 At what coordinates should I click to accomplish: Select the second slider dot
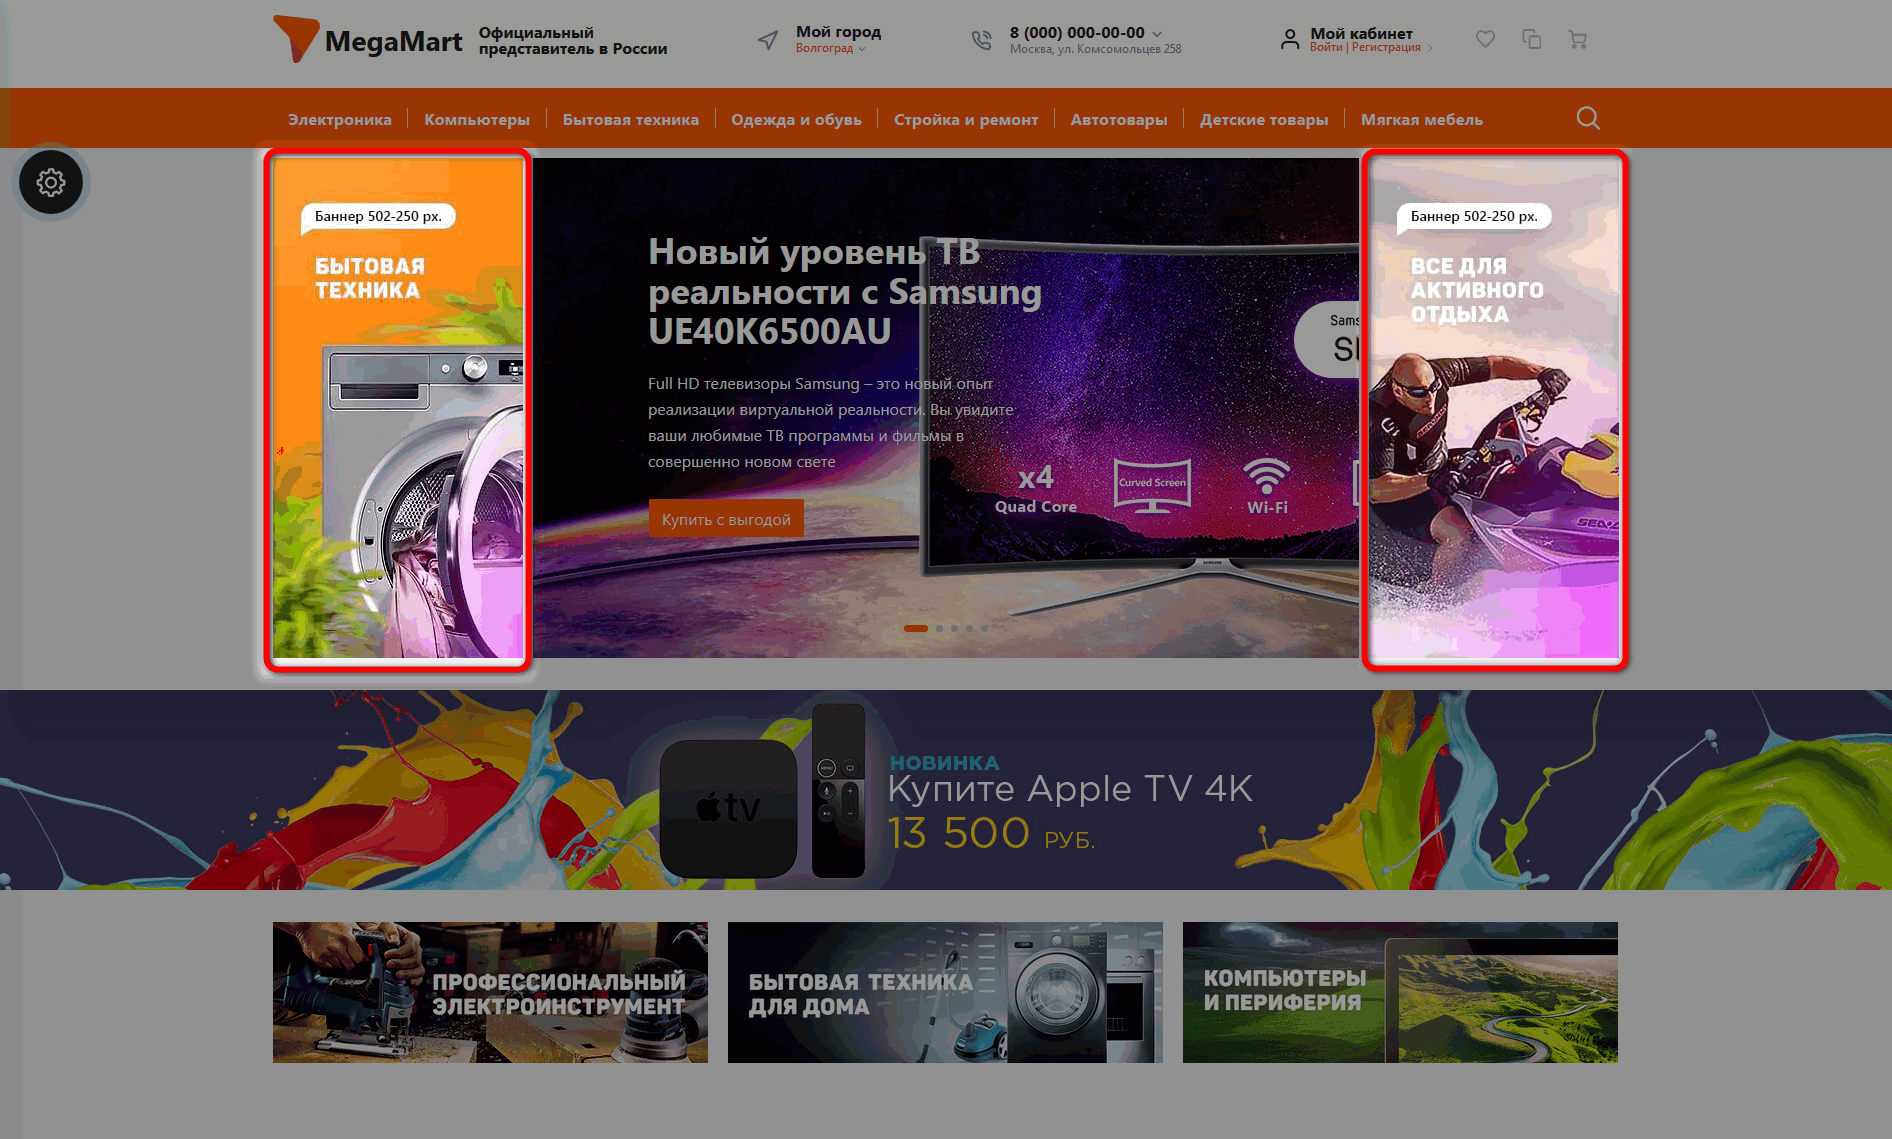(939, 628)
